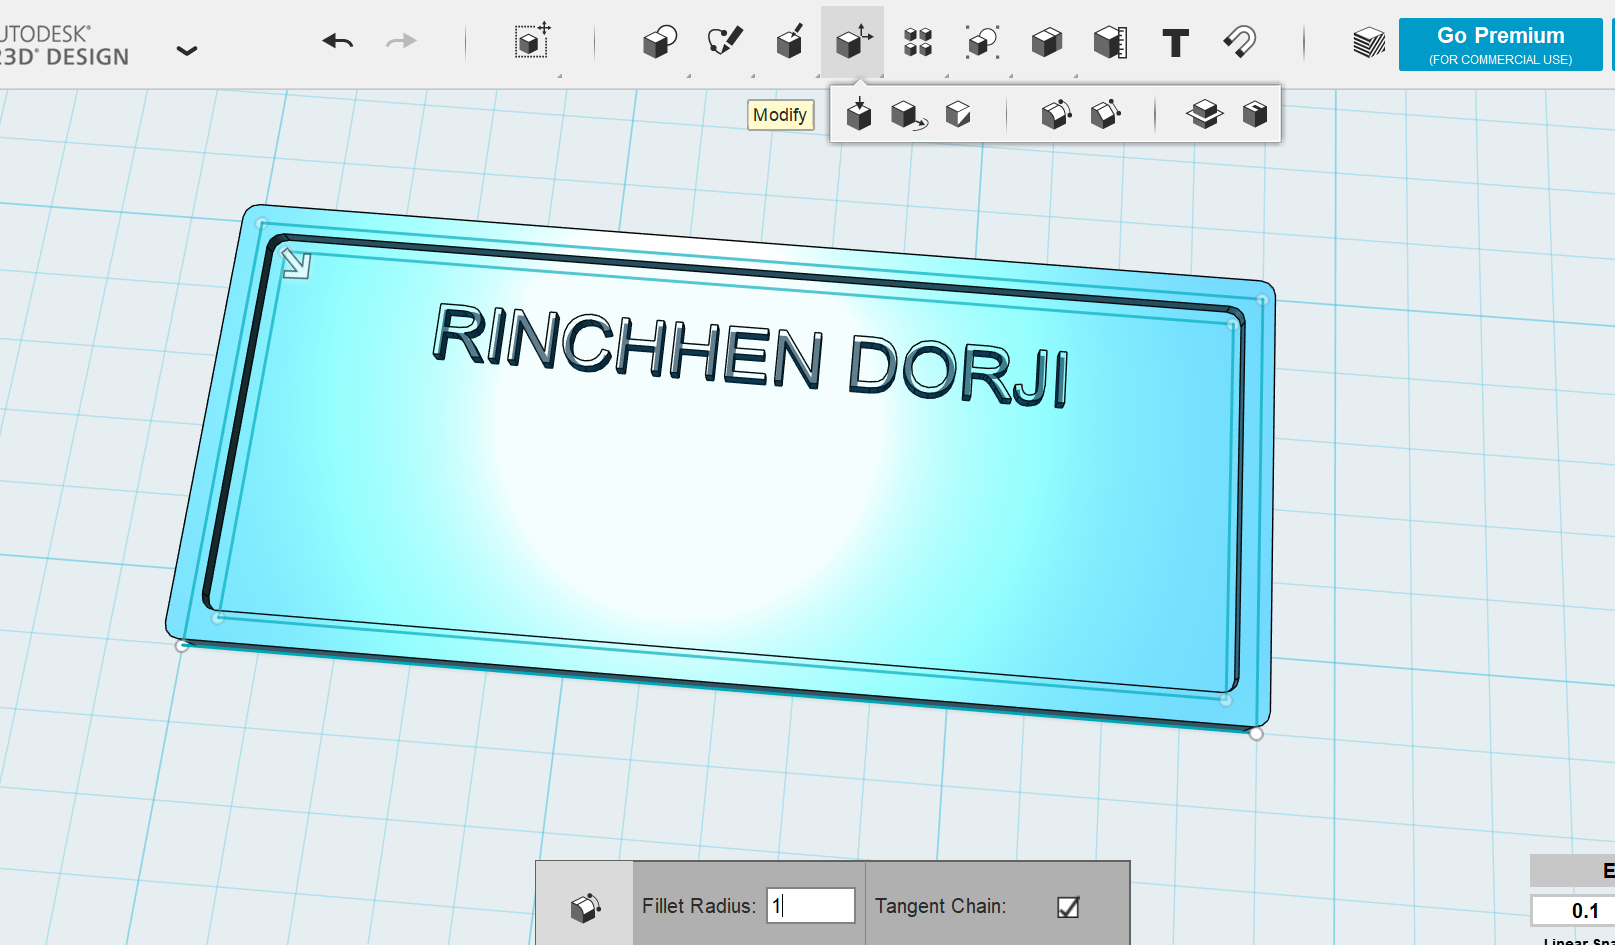Open the 123D Design application menu dropdown
Screen dimensions: 1615x945
coord(187,50)
